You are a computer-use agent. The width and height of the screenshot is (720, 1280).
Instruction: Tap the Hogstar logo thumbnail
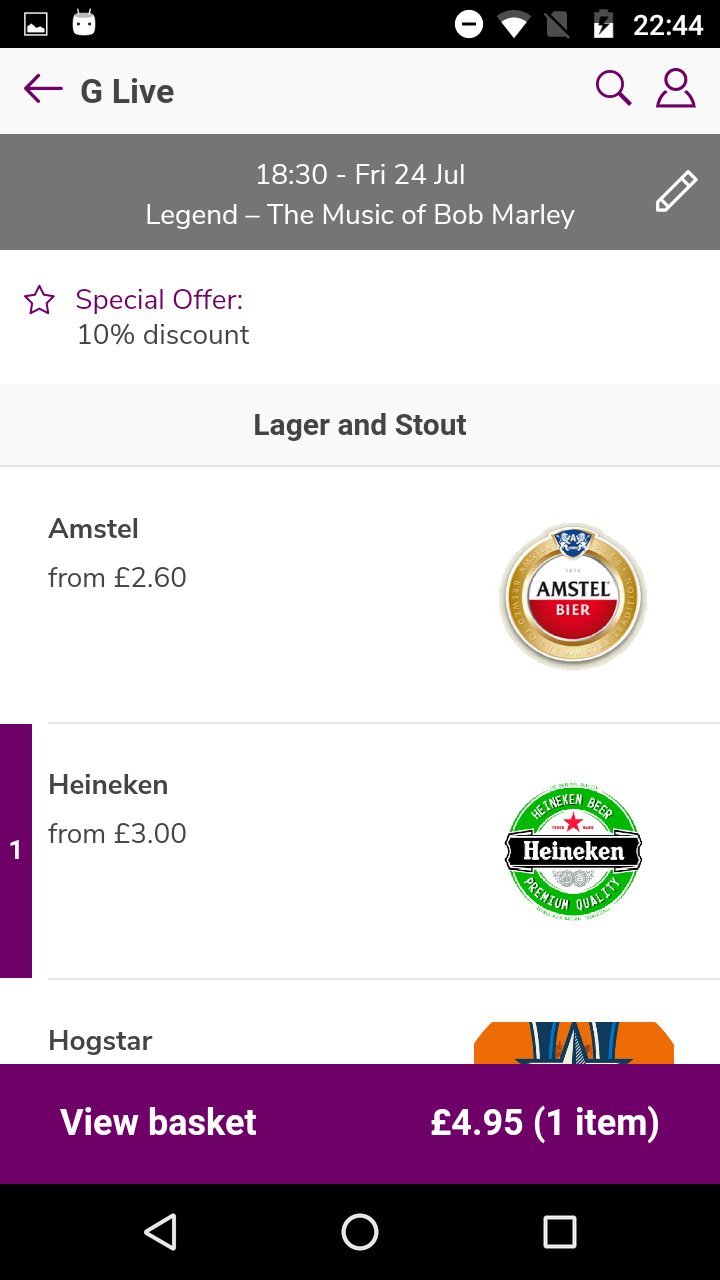pyautogui.click(x=573, y=1043)
